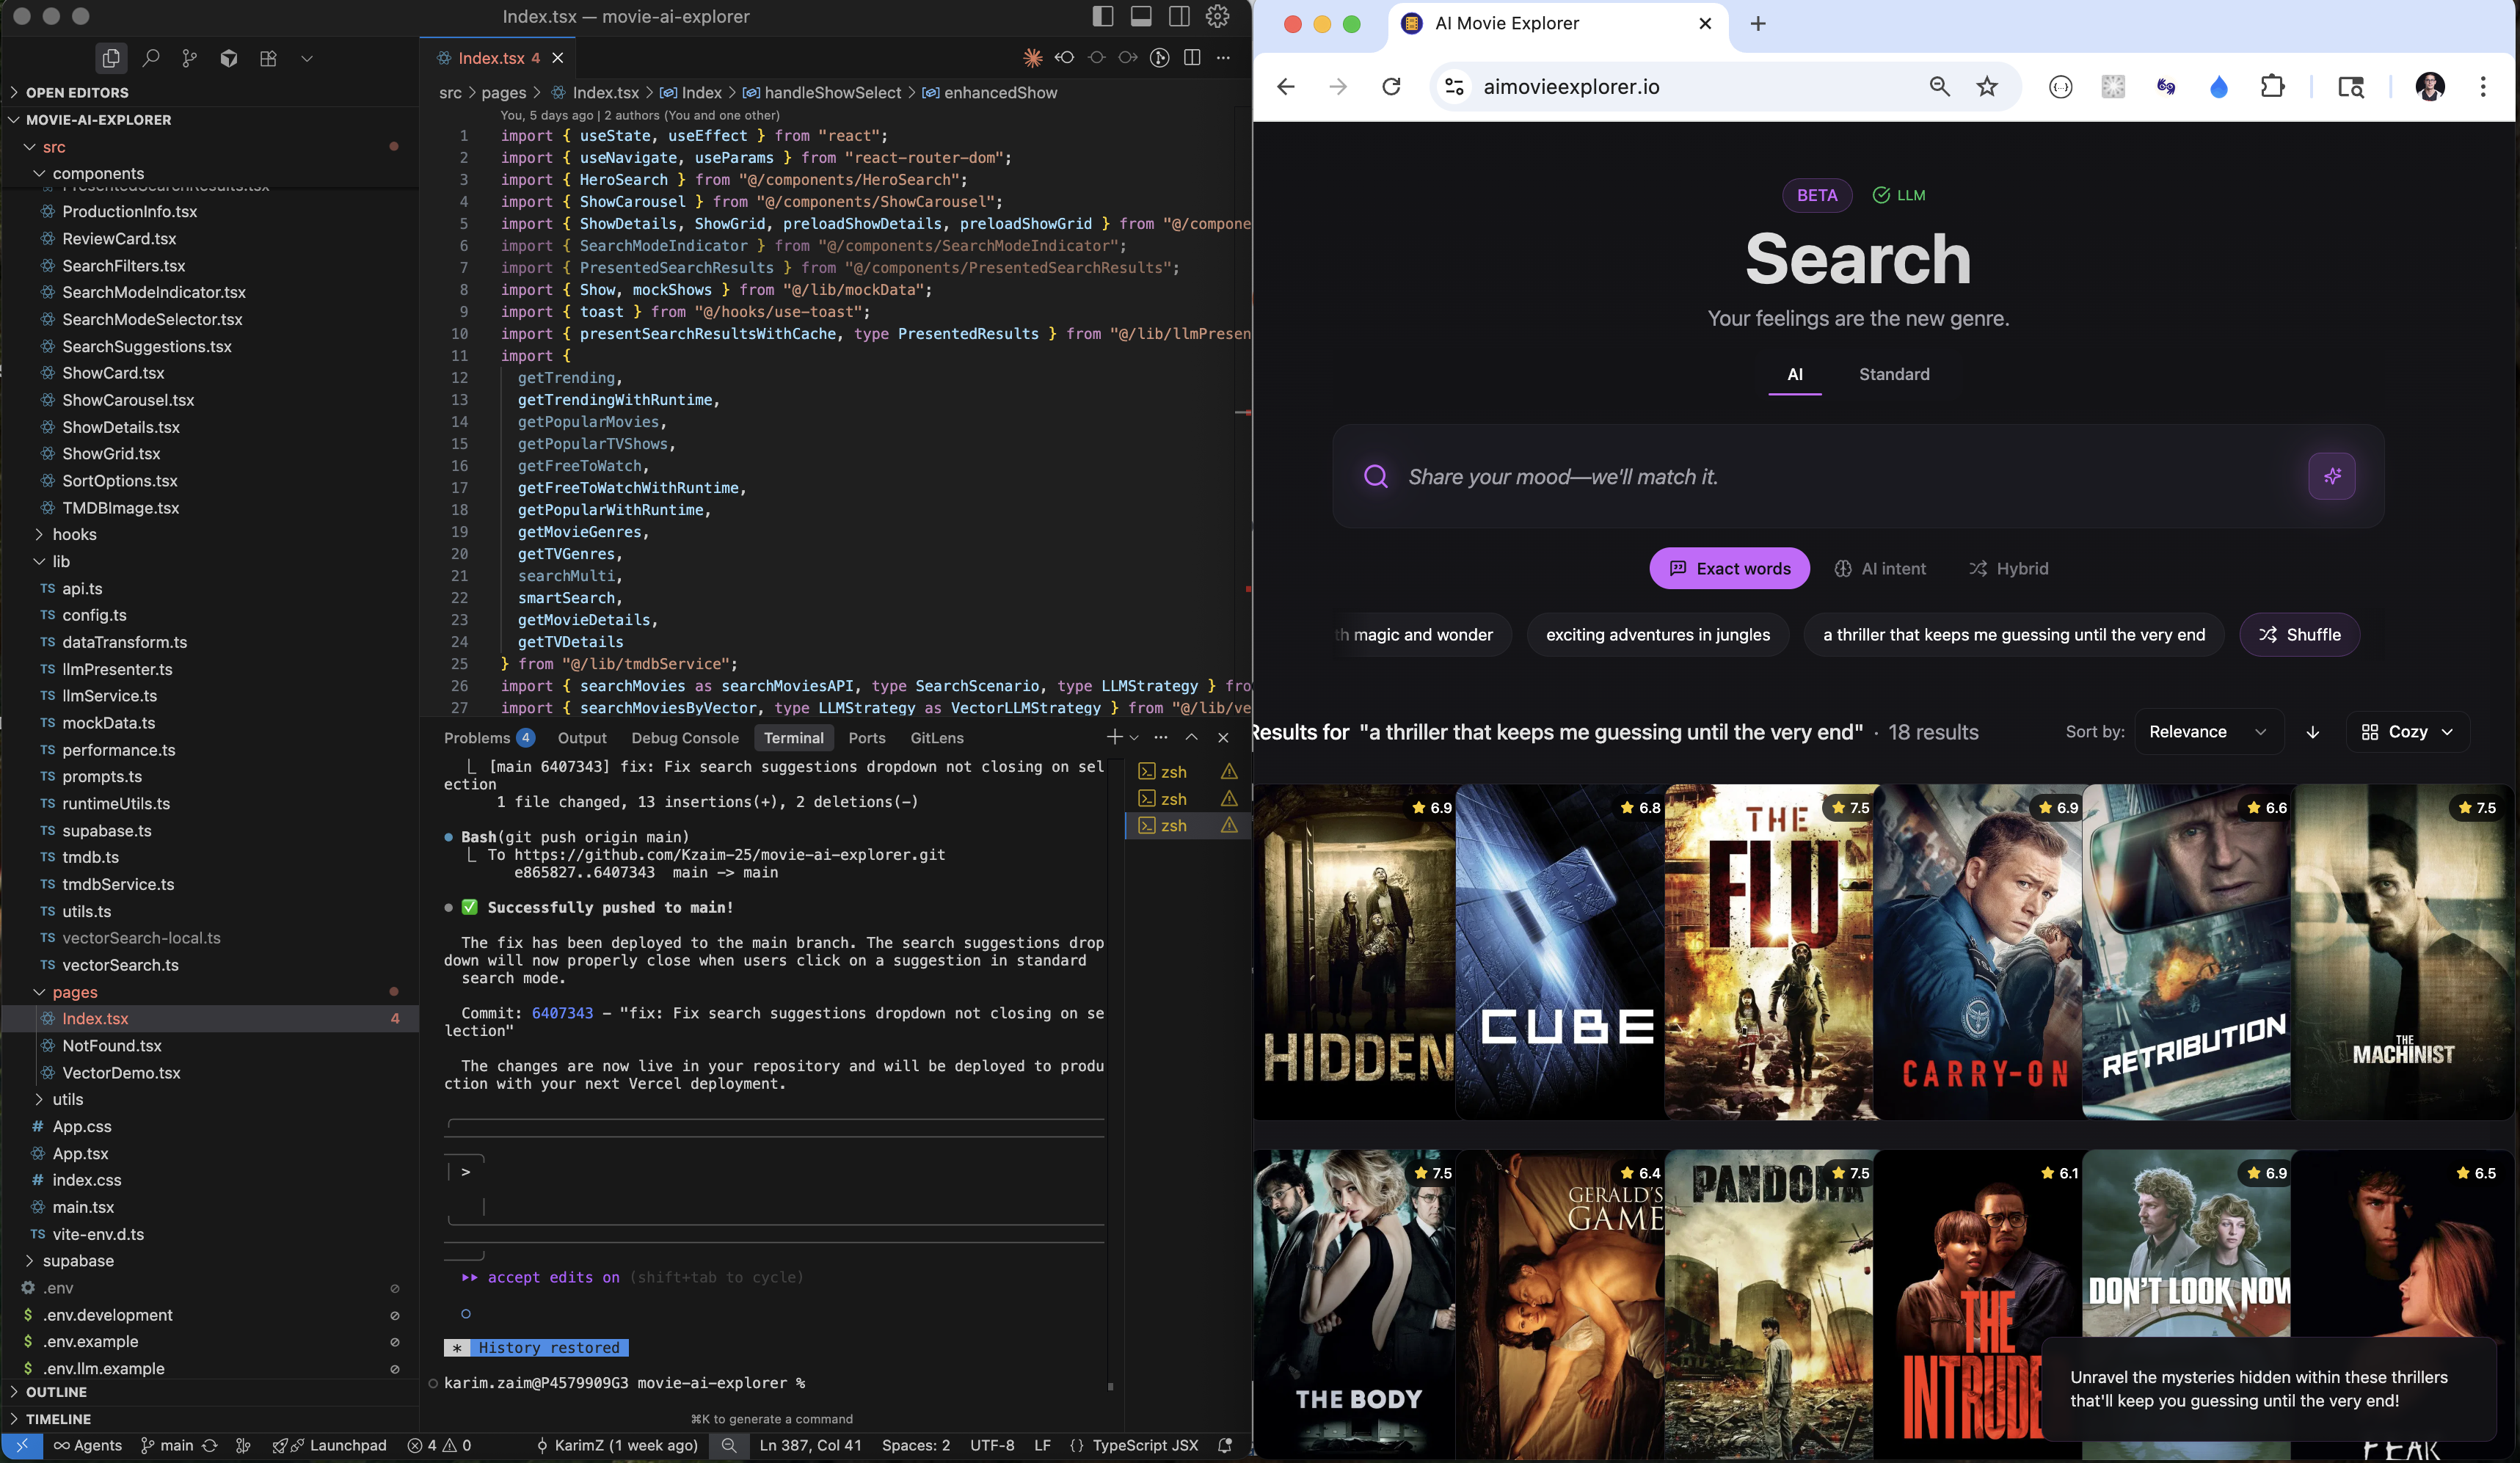
Task: Enable Hybrid search mode
Action: coord(2009,568)
